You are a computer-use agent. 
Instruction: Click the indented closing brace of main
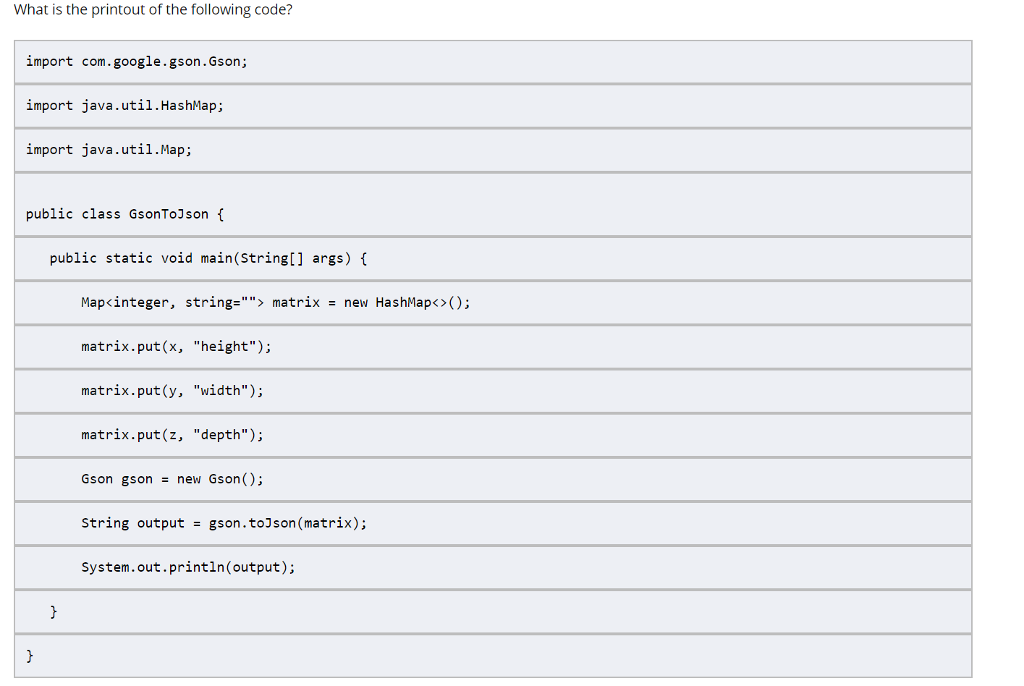coord(54,611)
